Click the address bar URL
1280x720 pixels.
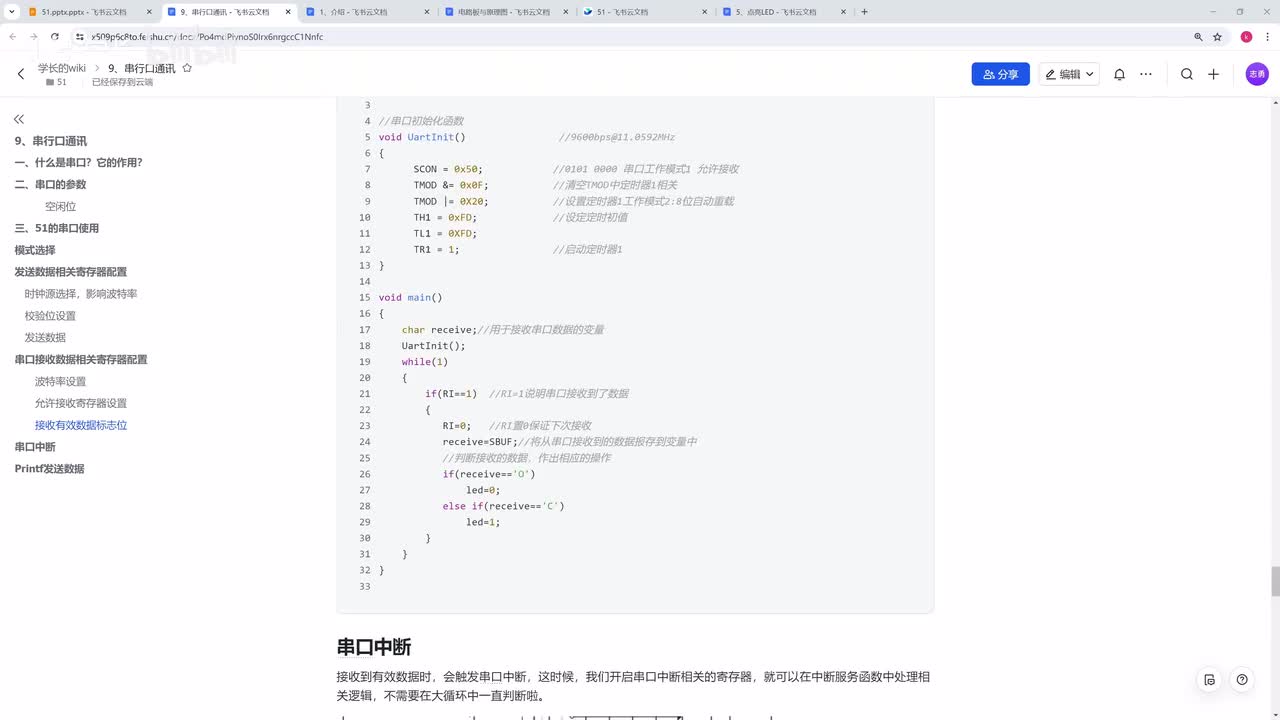207,37
